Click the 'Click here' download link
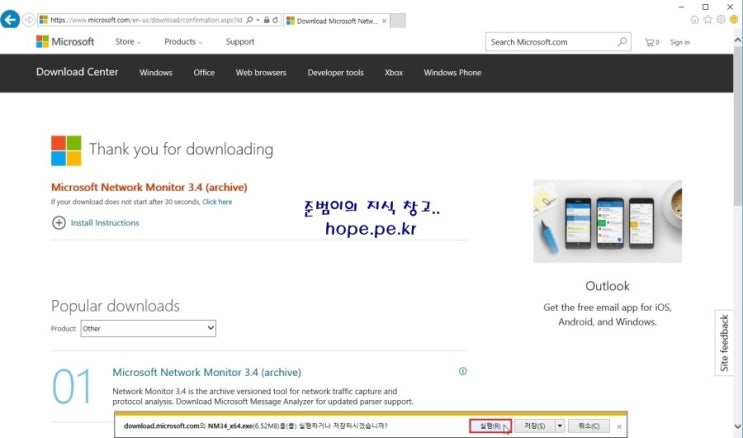Viewport: 743px width, 438px height. pyautogui.click(x=217, y=202)
